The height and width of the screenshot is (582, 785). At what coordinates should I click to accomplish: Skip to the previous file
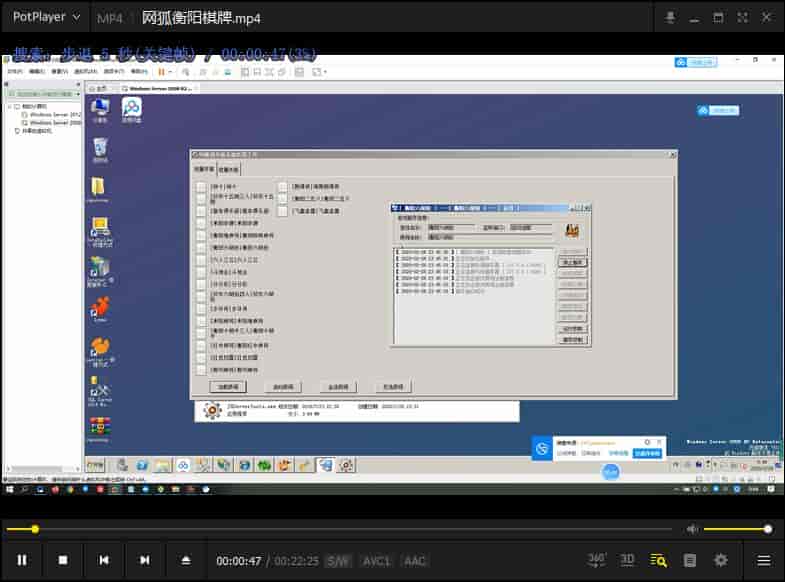click(x=104, y=560)
